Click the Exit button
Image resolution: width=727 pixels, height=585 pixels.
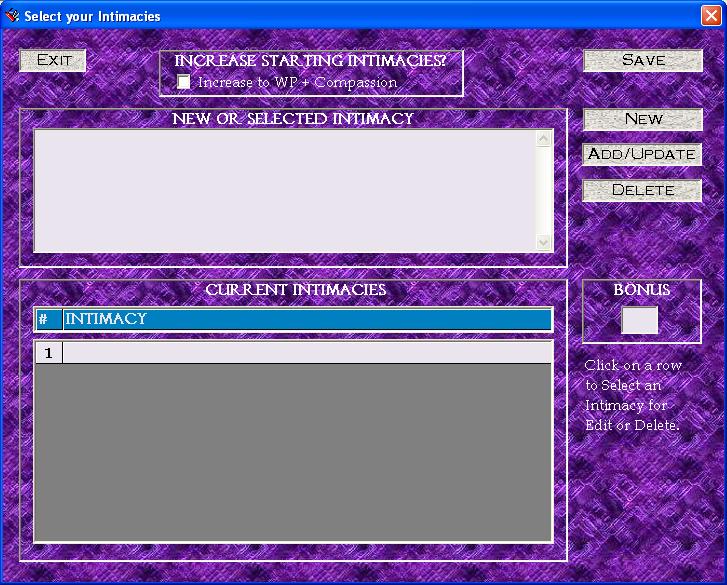(53, 60)
